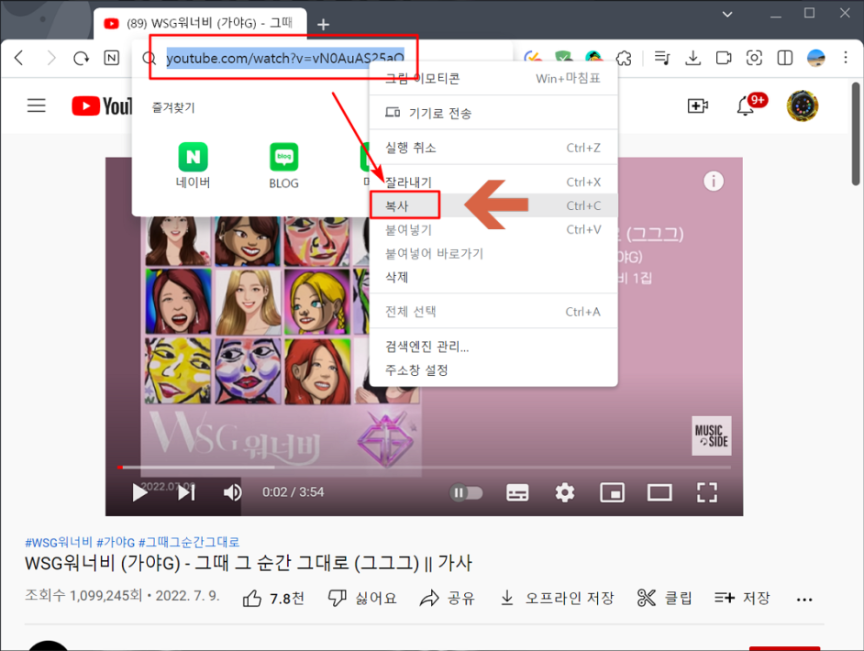Select the WSG워너비 YouTube tab
The image size is (864, 651).
tap(201, 23)
